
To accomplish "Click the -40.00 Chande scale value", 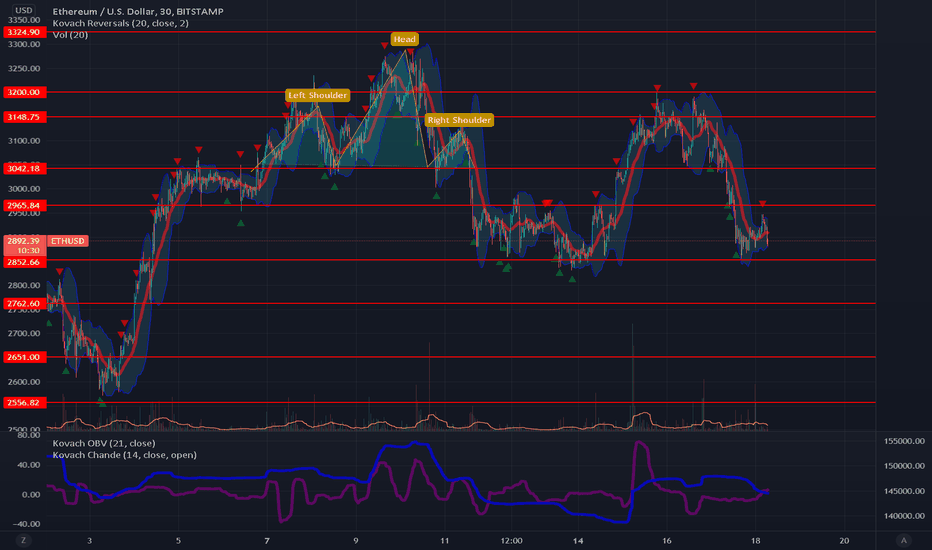I will tap(26, 524).
